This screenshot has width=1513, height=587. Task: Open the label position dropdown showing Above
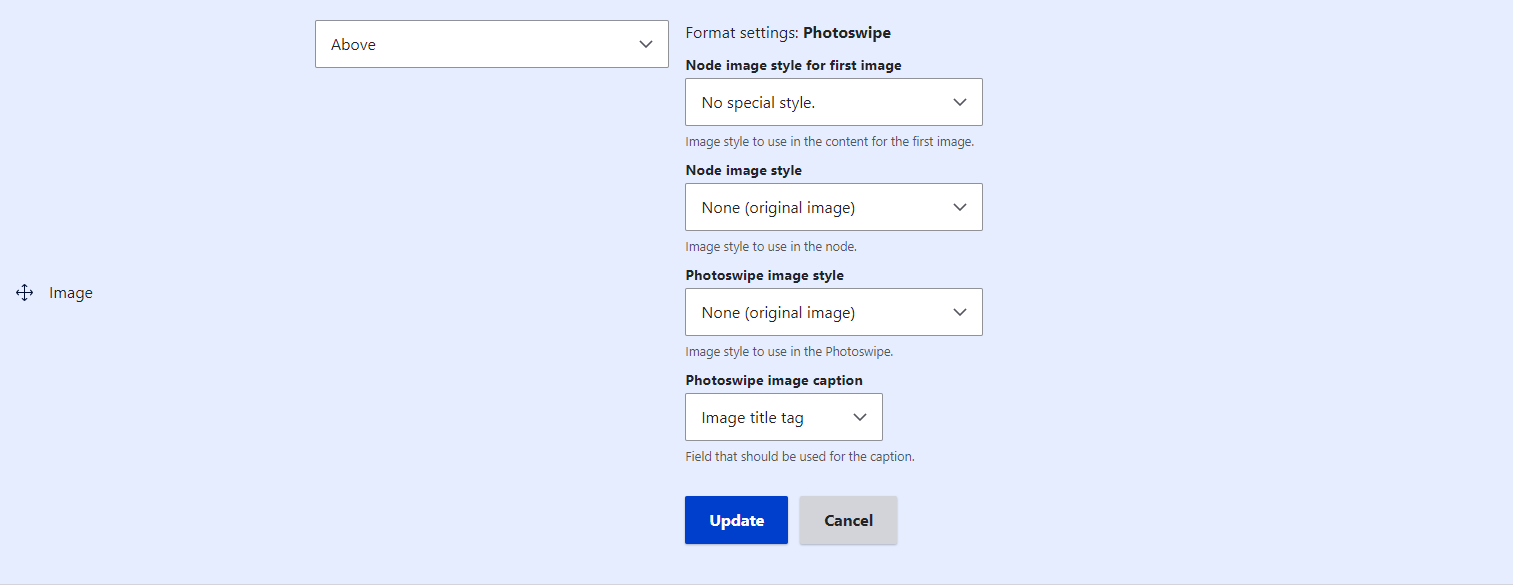click(491, 44)
